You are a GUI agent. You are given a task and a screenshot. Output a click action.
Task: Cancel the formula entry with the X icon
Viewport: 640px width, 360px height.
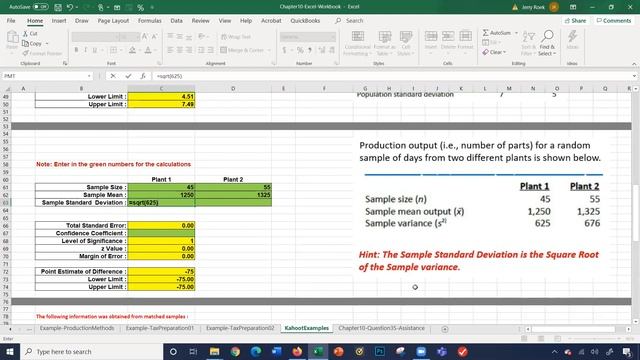pos(113,76)
